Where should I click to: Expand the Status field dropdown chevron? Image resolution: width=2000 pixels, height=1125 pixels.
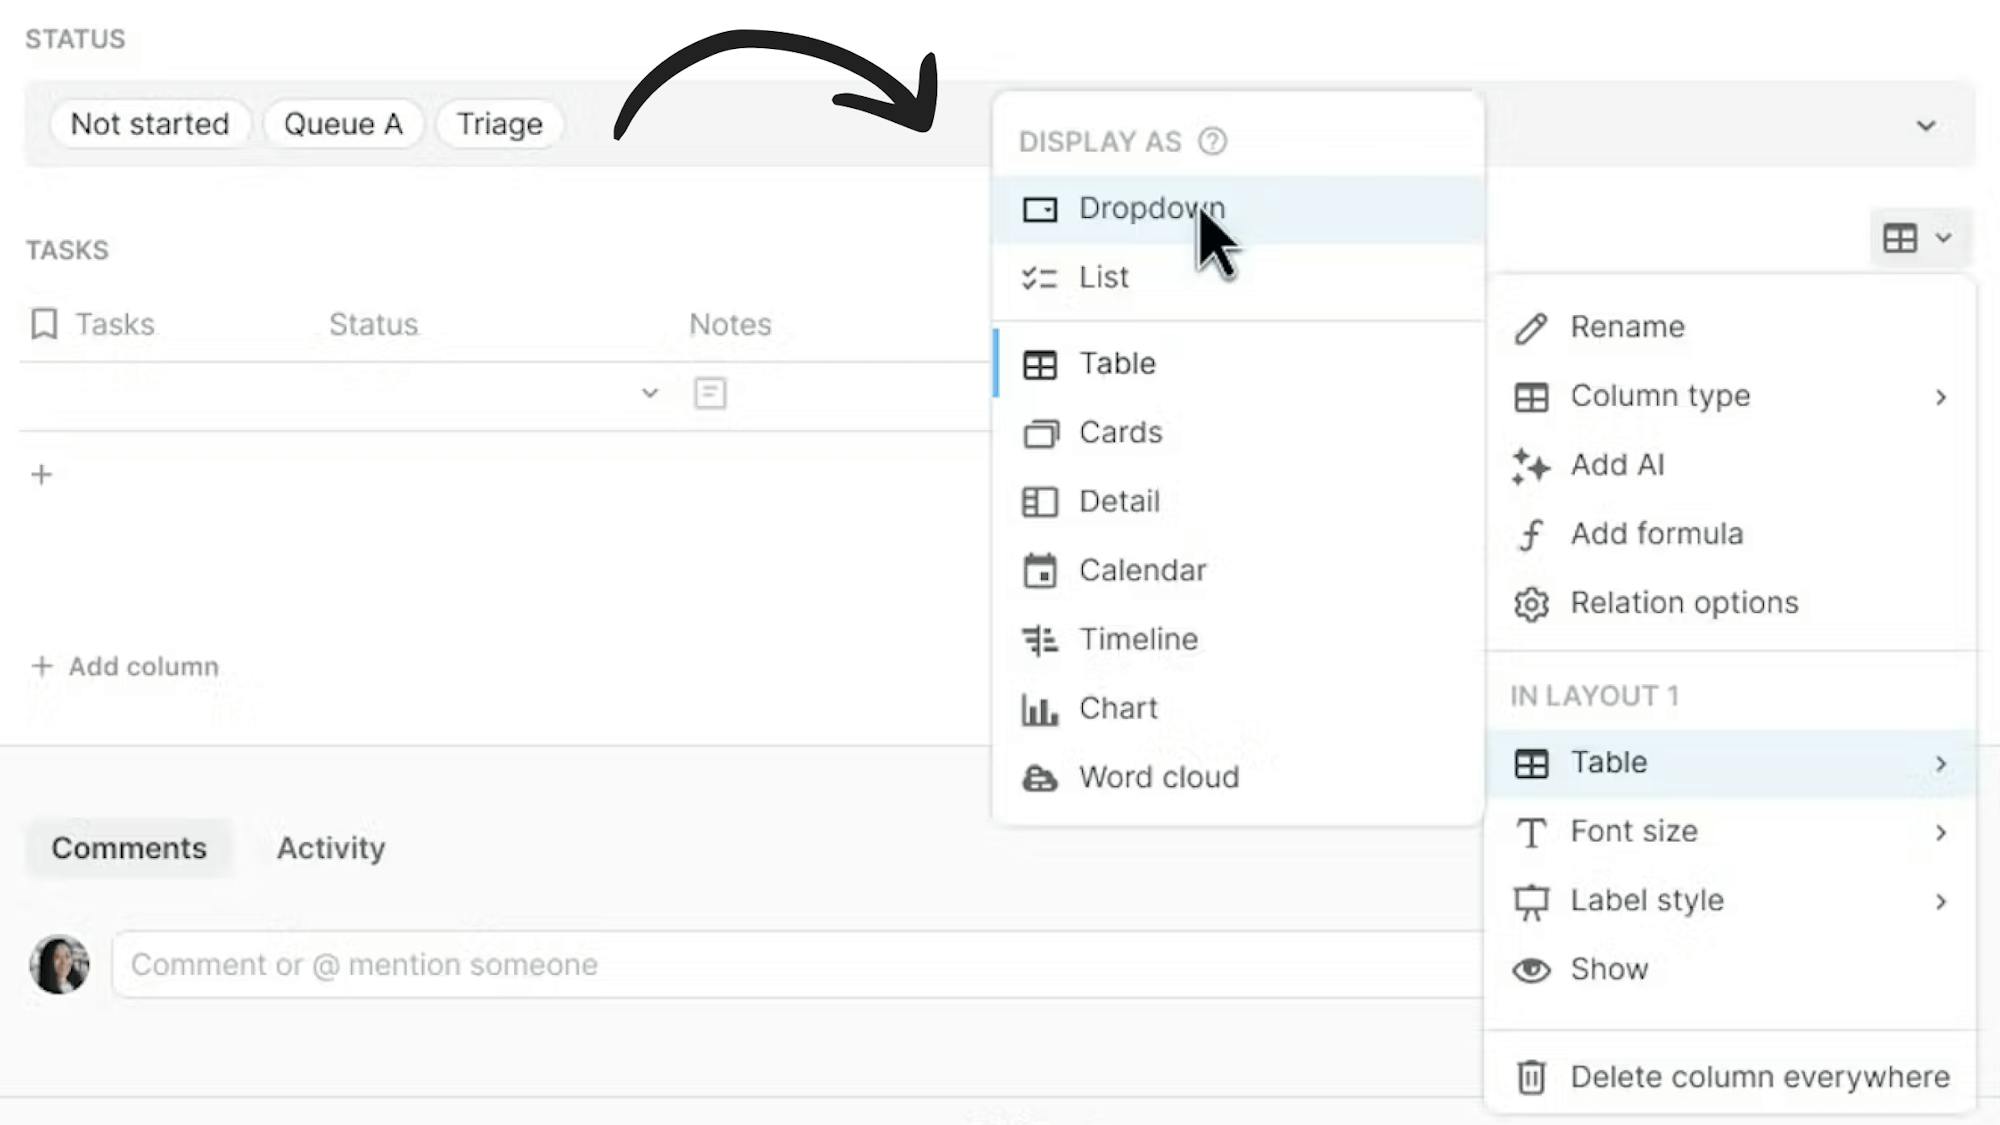pos(1926,126)
